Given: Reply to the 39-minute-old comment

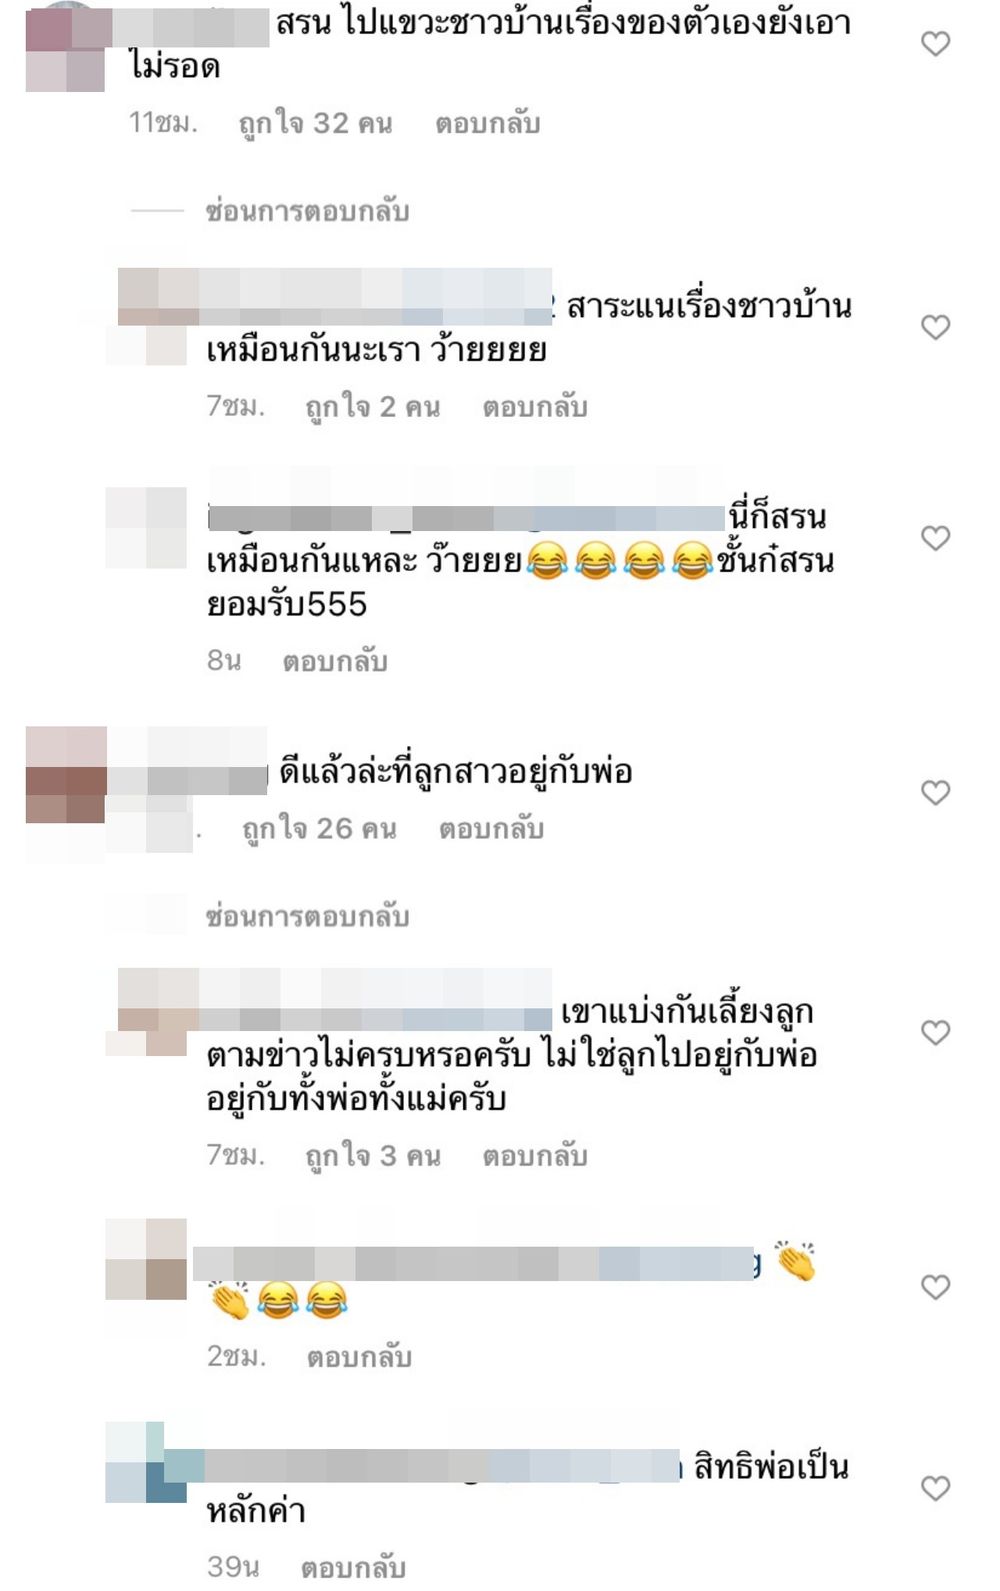Looking at the screenshot, I should click(353, 1566).
